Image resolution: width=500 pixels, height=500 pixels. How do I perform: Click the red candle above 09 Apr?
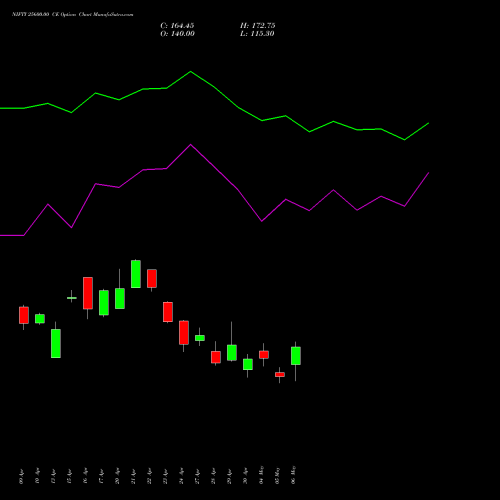(24, 315)
